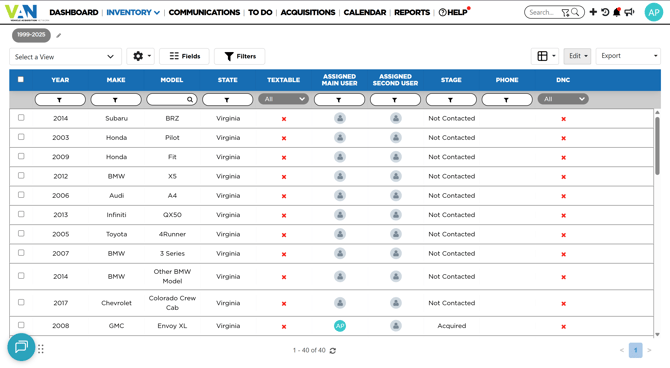Image resolution: width=670 pixels, height=368 pixels.
Task: Open the AP user avatar menu
Action: (x=653, y=12)
